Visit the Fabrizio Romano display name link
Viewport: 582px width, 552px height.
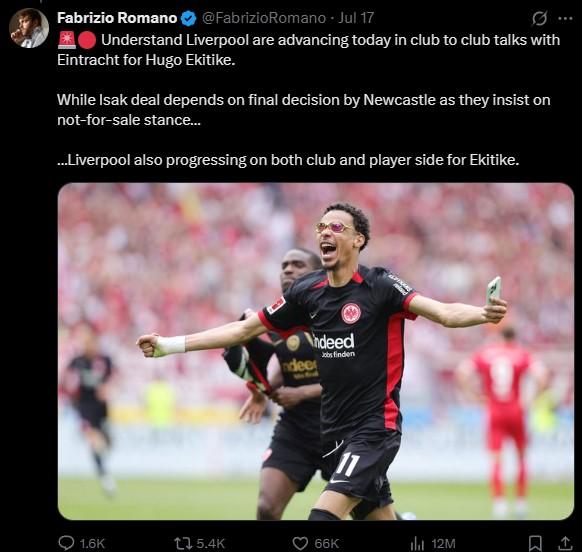[117, 18]
